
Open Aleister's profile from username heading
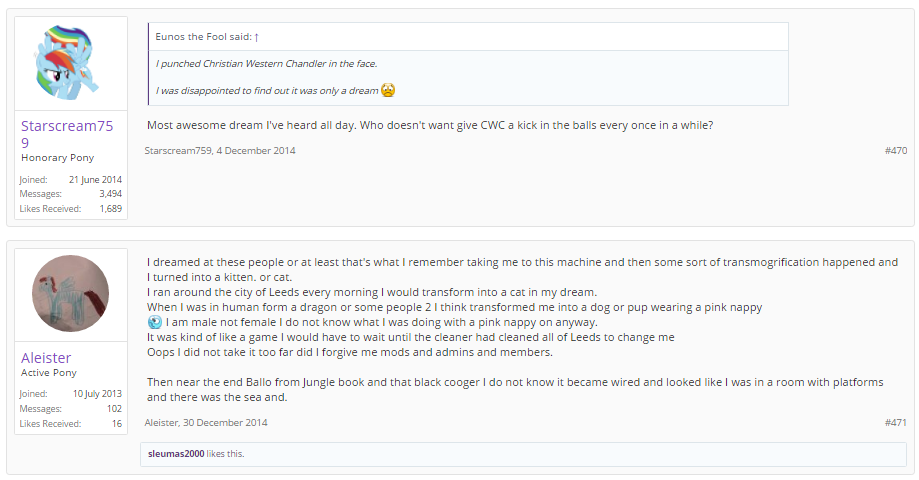pos(46,358)
